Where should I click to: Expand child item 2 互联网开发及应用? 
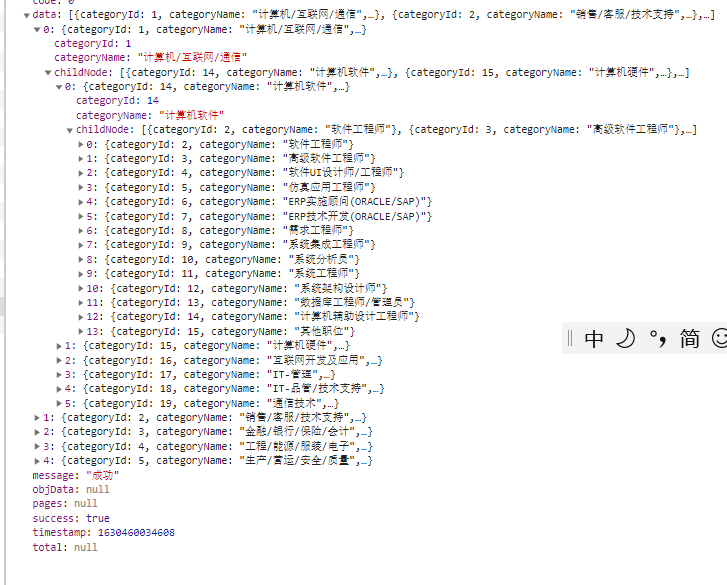[59, 360]
